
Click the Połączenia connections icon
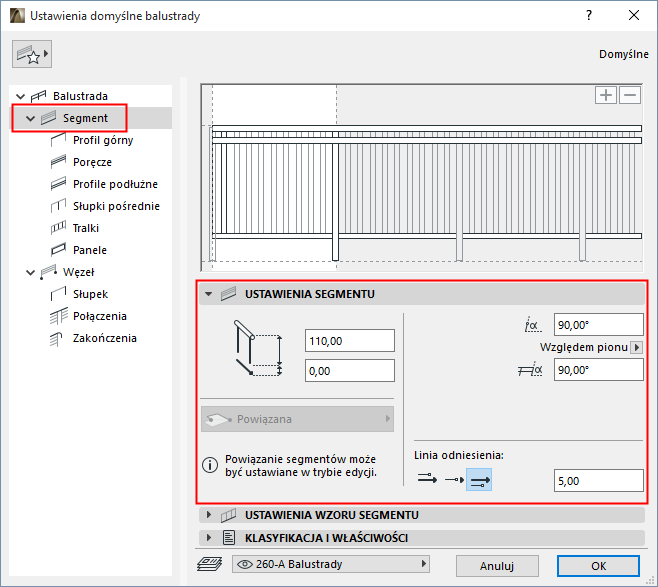pyautogui.click(x=58, y=316)
